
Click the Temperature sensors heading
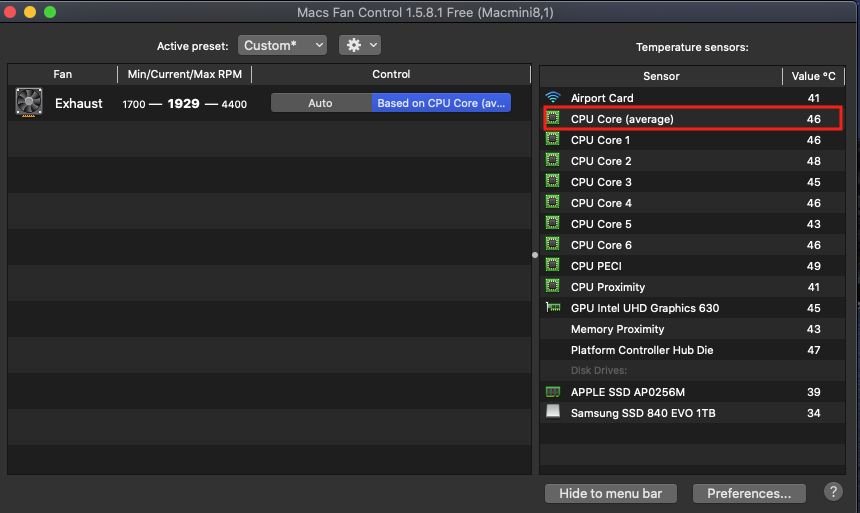coord(692,47)
